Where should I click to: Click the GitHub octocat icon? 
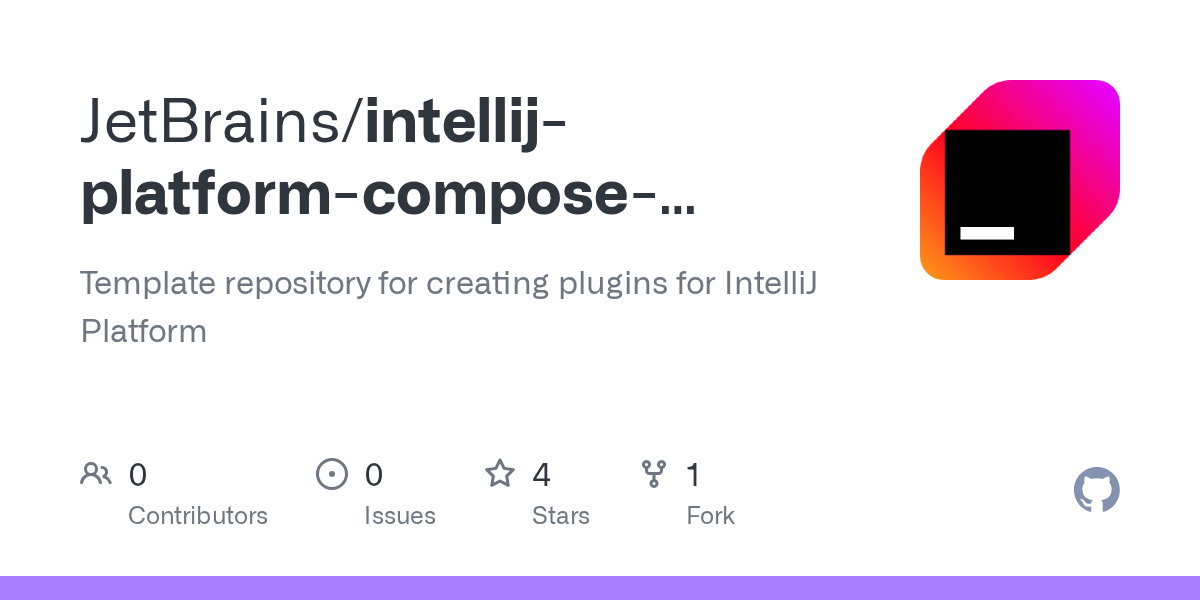(1097, 490)
